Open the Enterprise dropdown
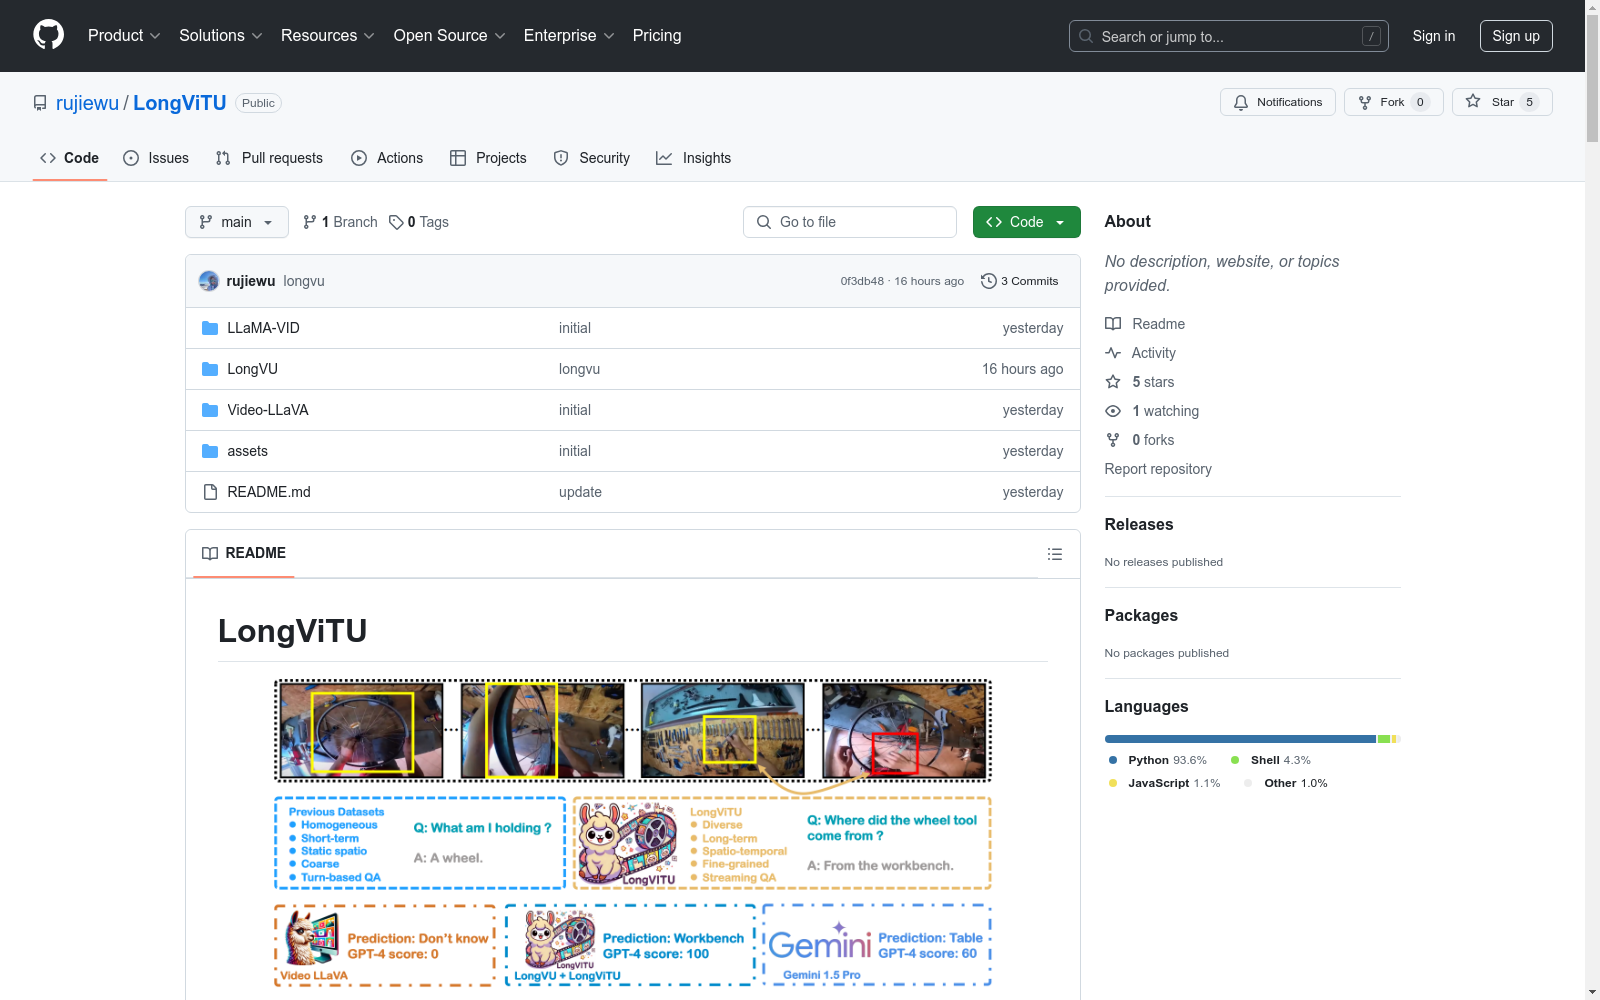 tap(569, 35)
